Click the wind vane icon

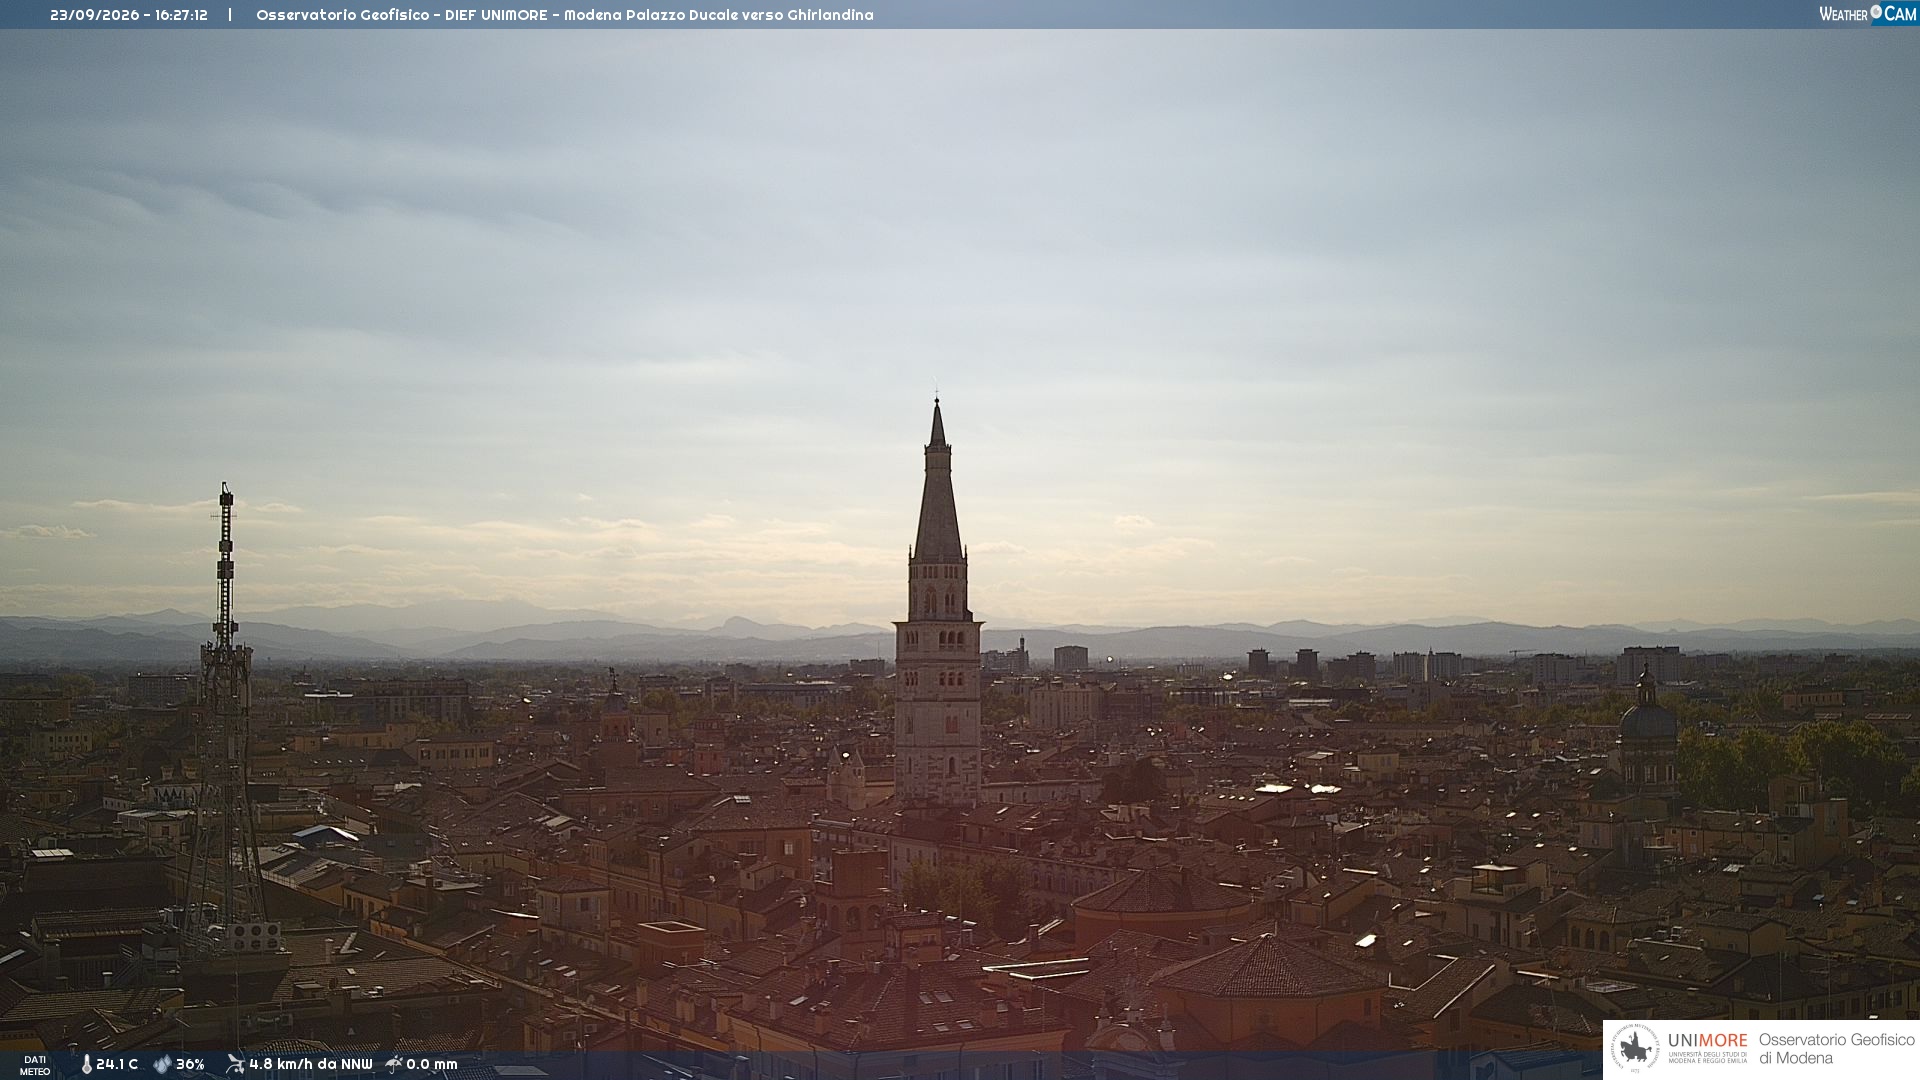coord(235,1064)
